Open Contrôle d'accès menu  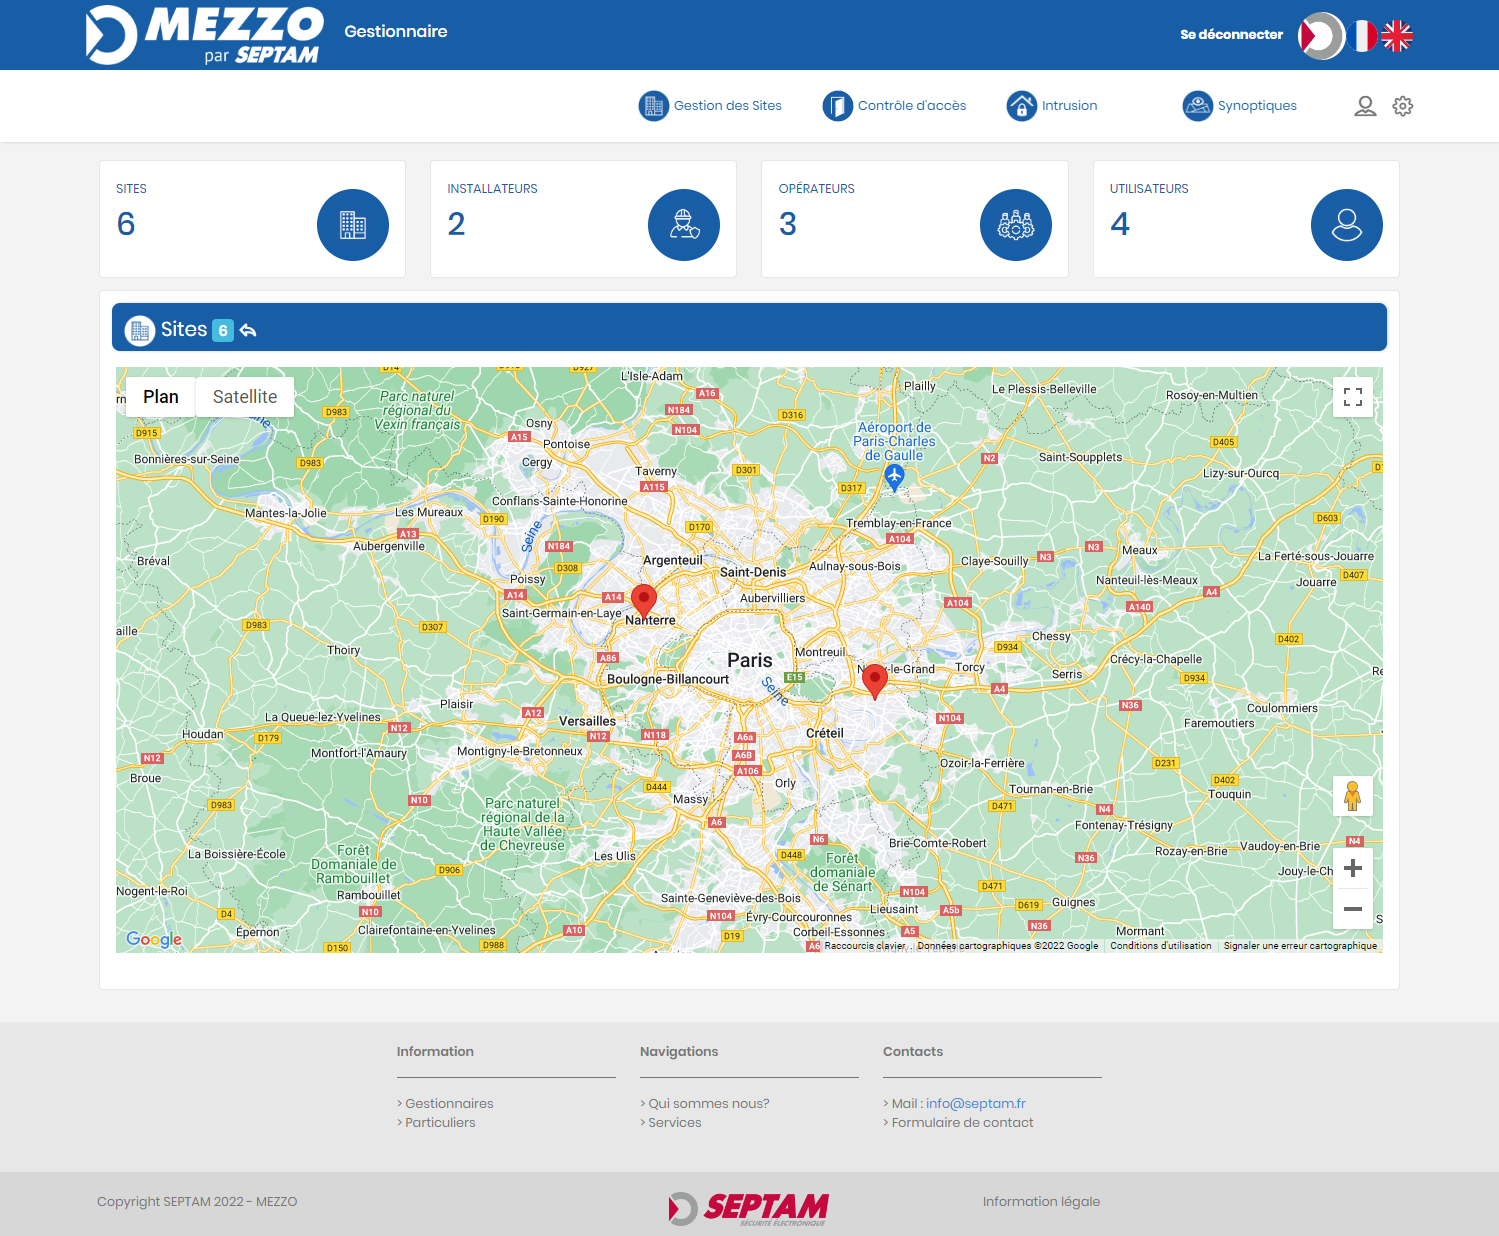[x=895, y=106]
